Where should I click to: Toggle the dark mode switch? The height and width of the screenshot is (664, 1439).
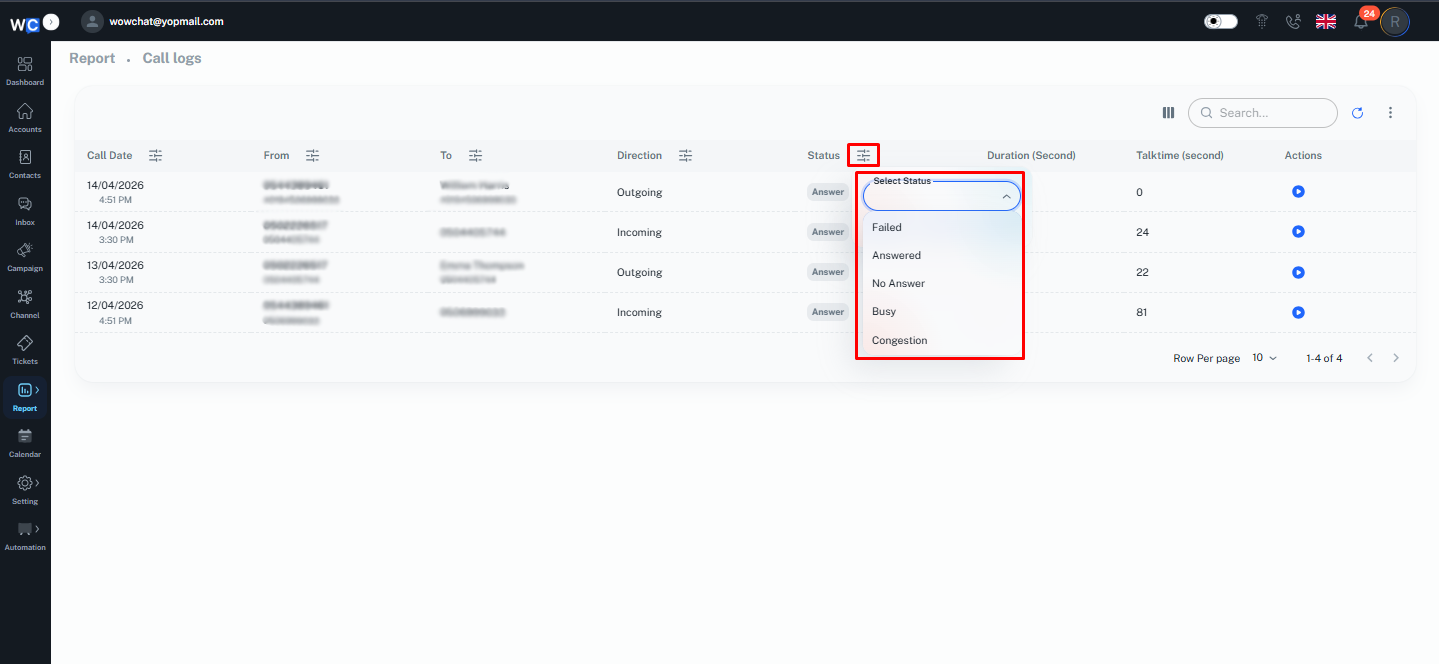(x=1221, y=21)
